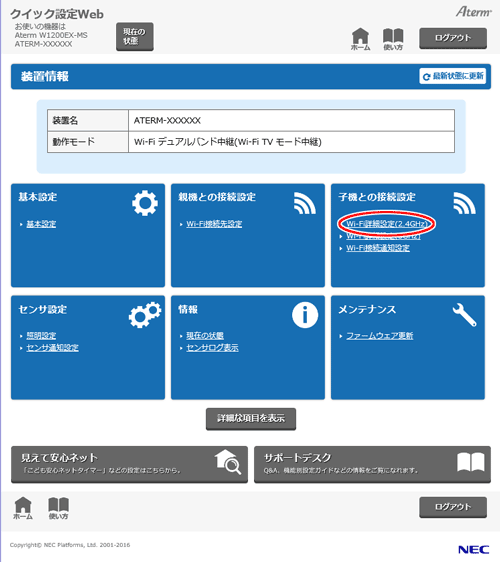Select the Wi-Fi デュアルバンド中継 mode value
The image size is (500, 562).
point(291,142)
